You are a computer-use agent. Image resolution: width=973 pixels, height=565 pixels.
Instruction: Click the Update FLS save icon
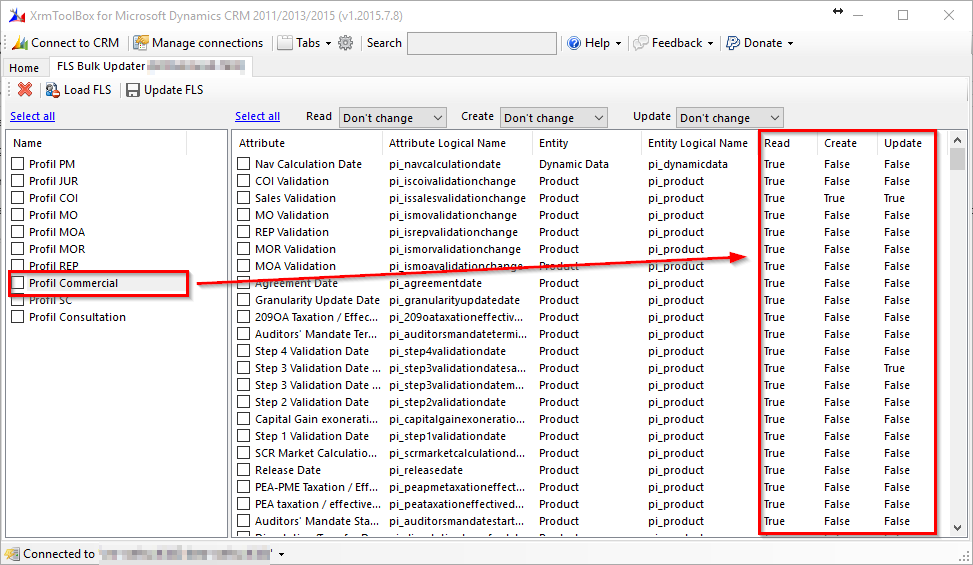click(133, 90)
